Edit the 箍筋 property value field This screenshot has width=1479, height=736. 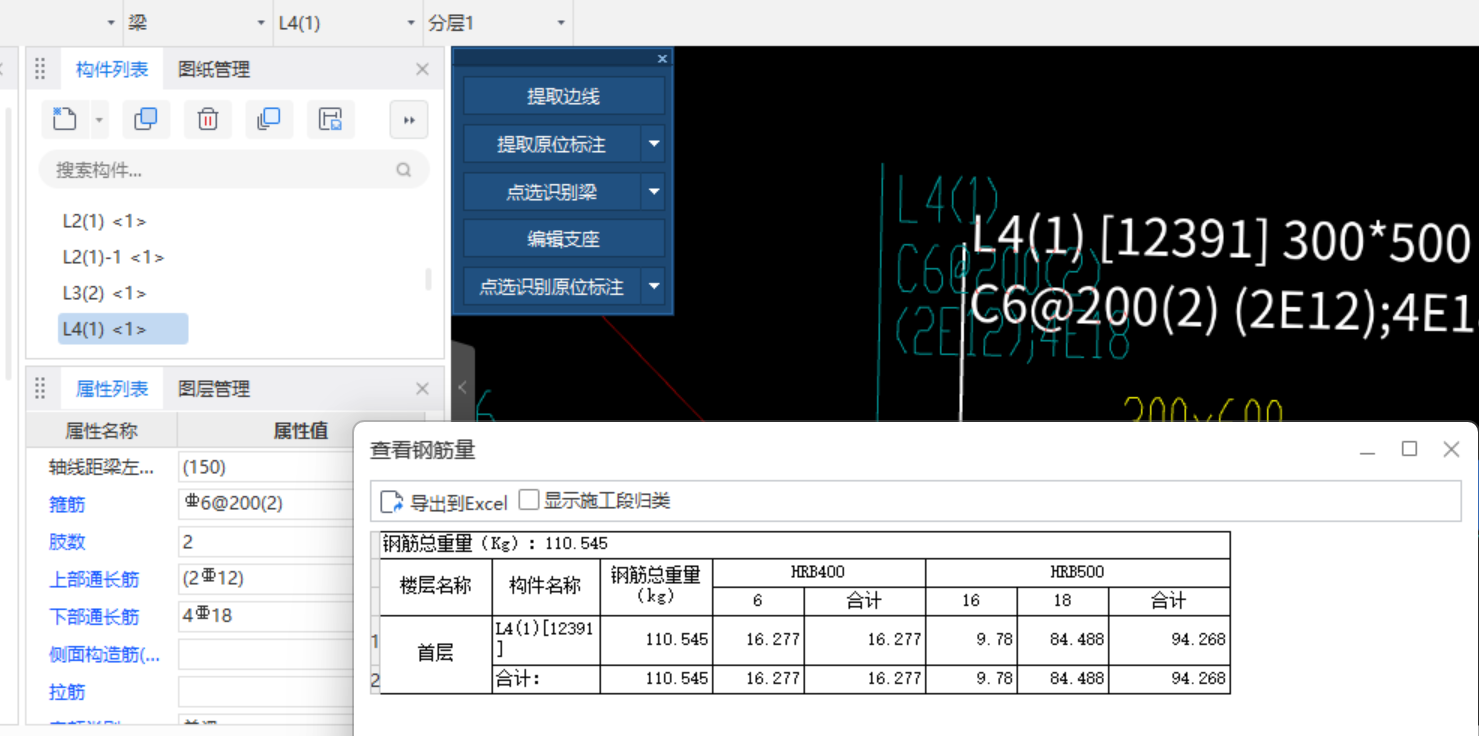(266, 504)
